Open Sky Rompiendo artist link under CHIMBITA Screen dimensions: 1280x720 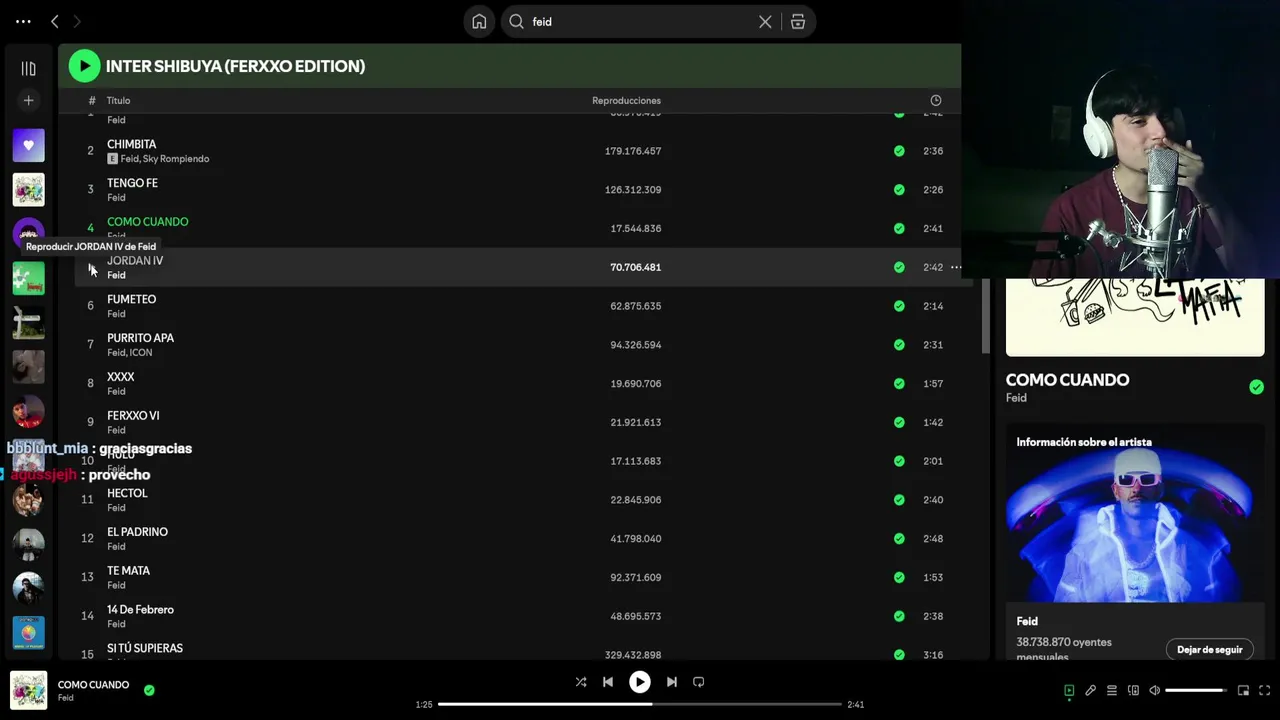(x=176, y=159)
